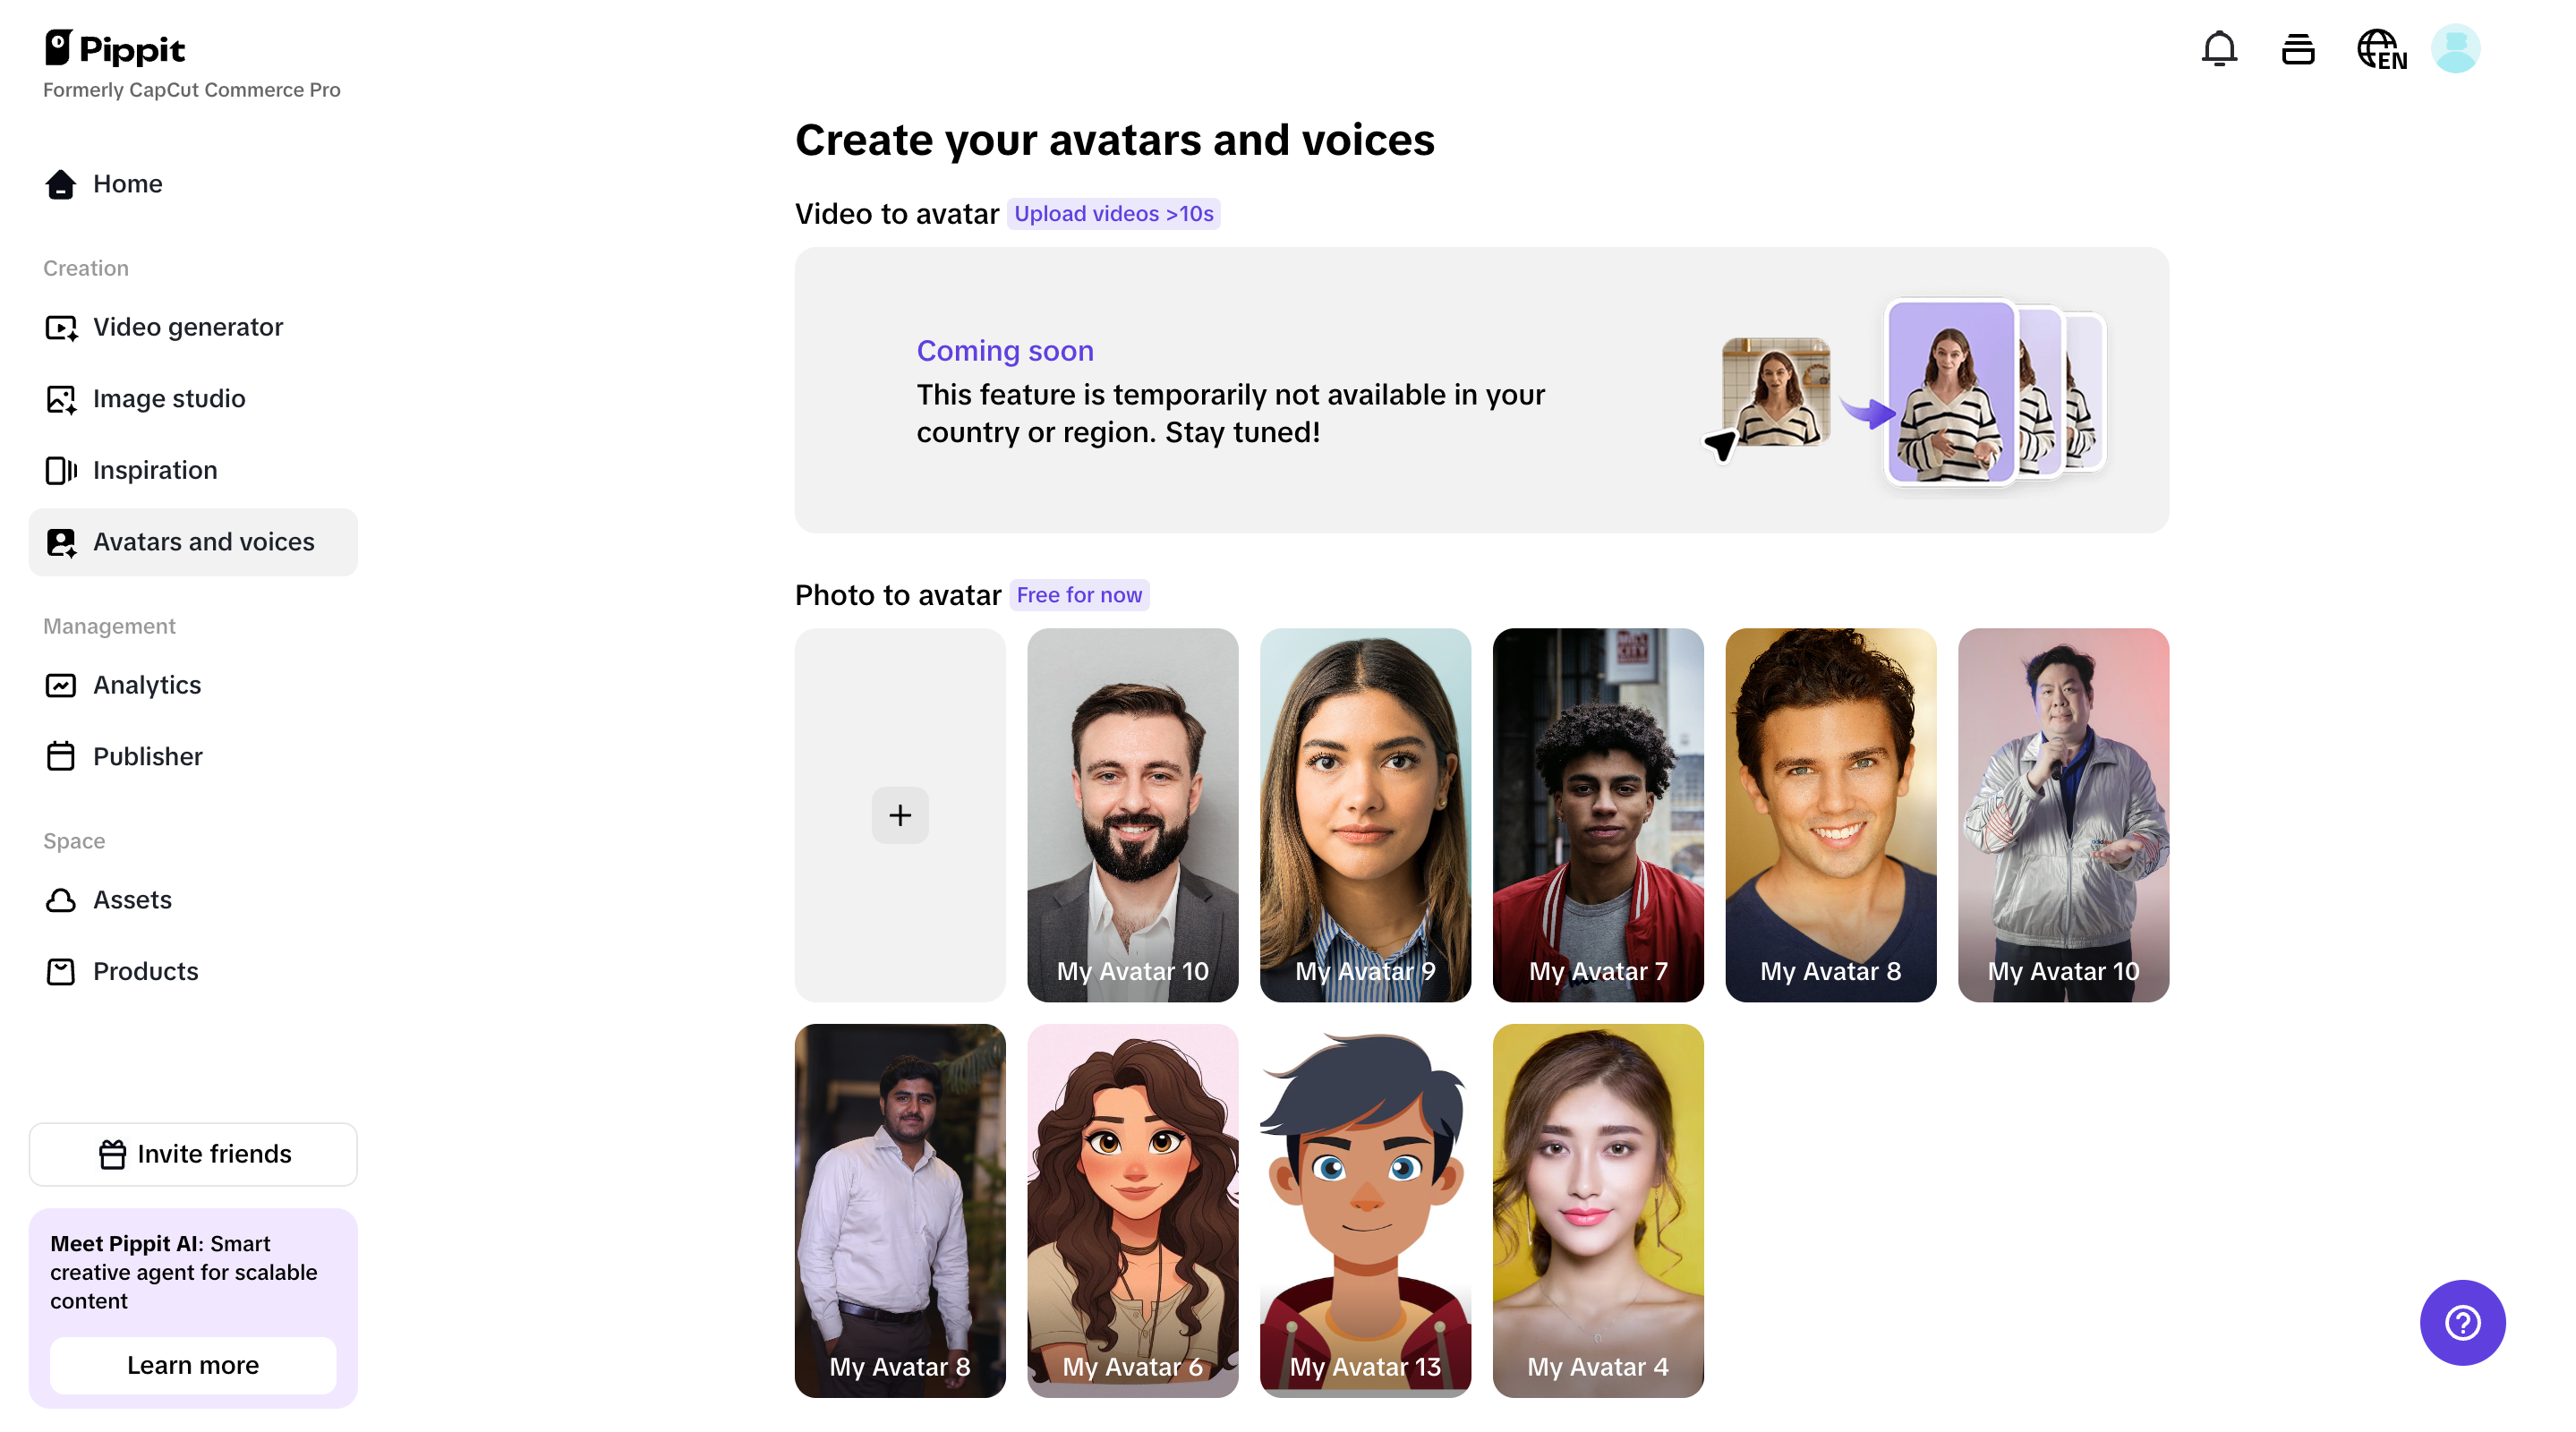Image resolution: width=2576 pixels, height=1432 pixels.
Task: Open Image studio
Action: tap(168, 399)
